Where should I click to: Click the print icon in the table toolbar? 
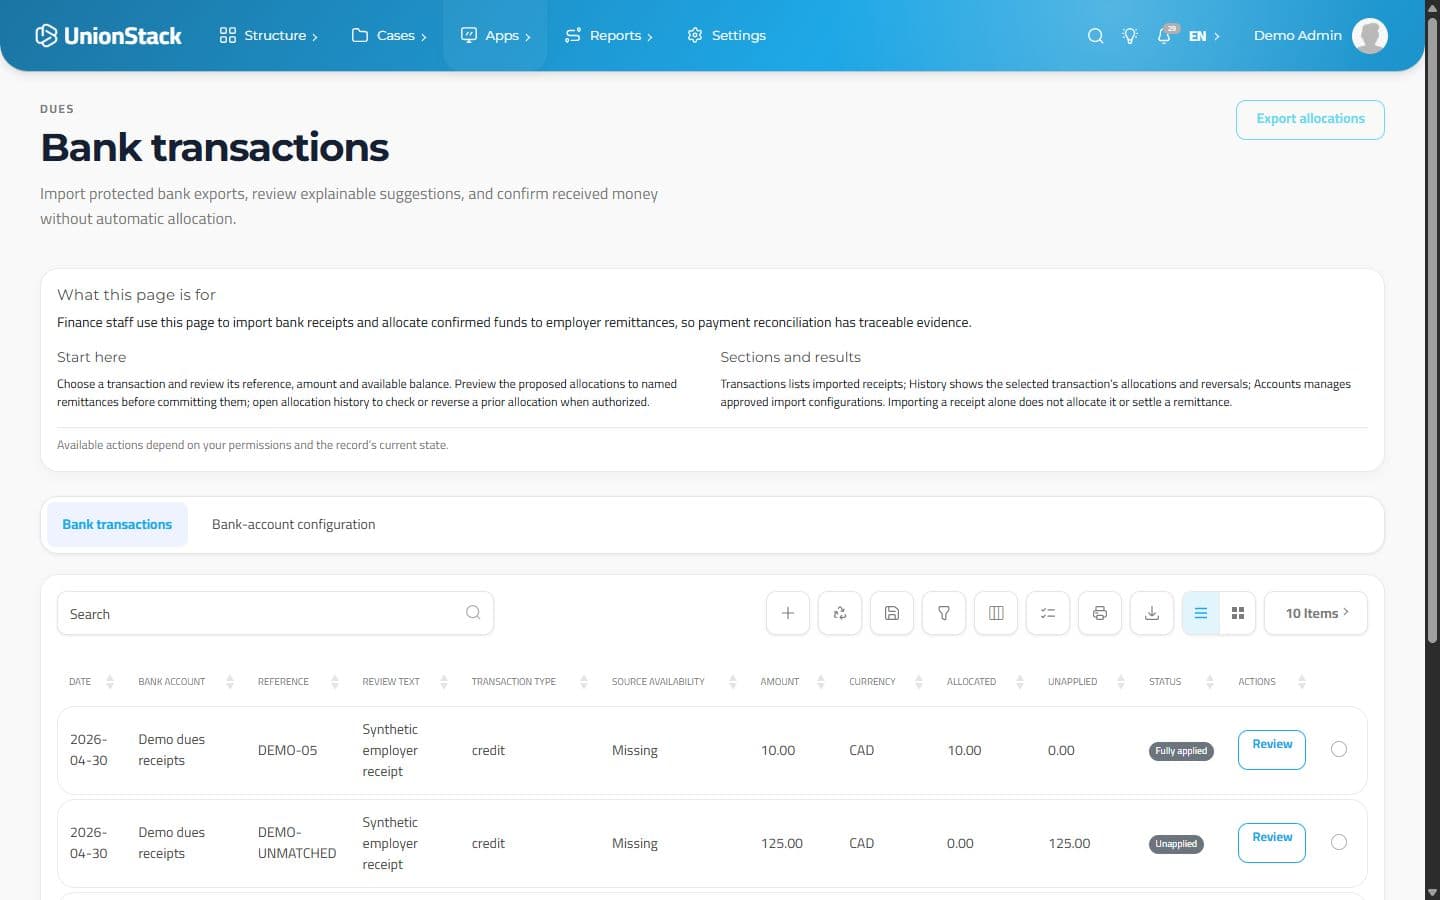click(1100, 613)
